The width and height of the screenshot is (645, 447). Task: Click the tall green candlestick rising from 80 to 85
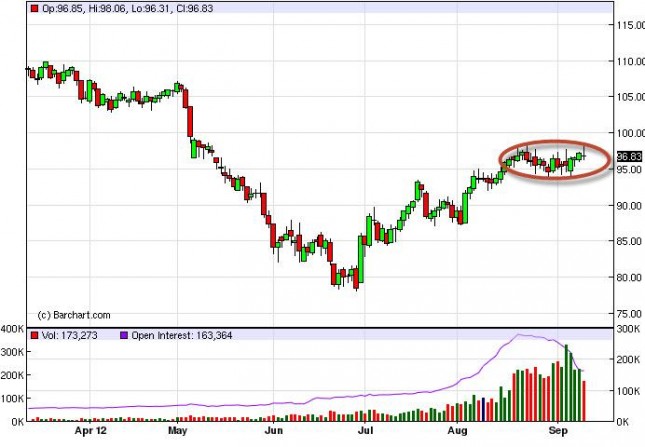coord(361,259)
